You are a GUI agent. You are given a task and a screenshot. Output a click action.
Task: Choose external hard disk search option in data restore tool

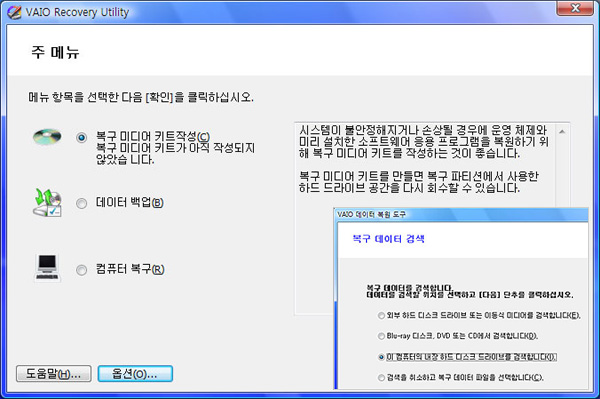click(x=381, y=316)
